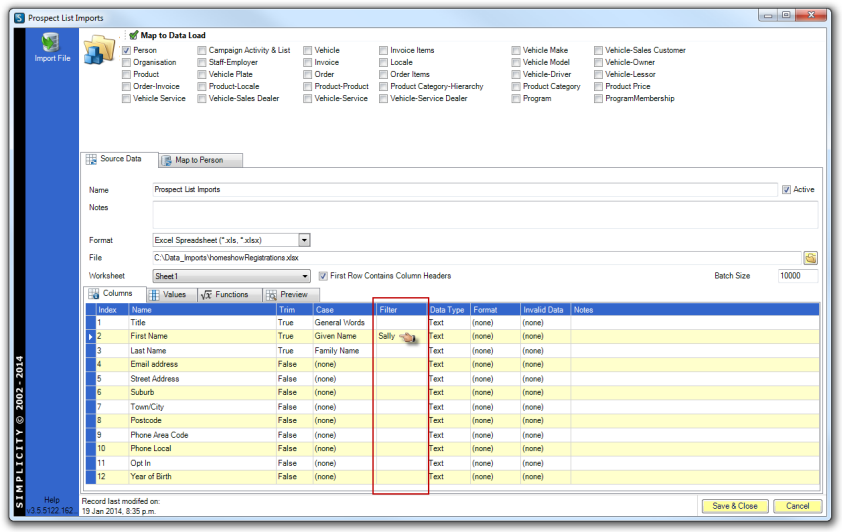Viewport: 842px width, 532px height.
Task: Check the Vehicle checkbox
Action: pyautogui.click(x=308, y=50)
